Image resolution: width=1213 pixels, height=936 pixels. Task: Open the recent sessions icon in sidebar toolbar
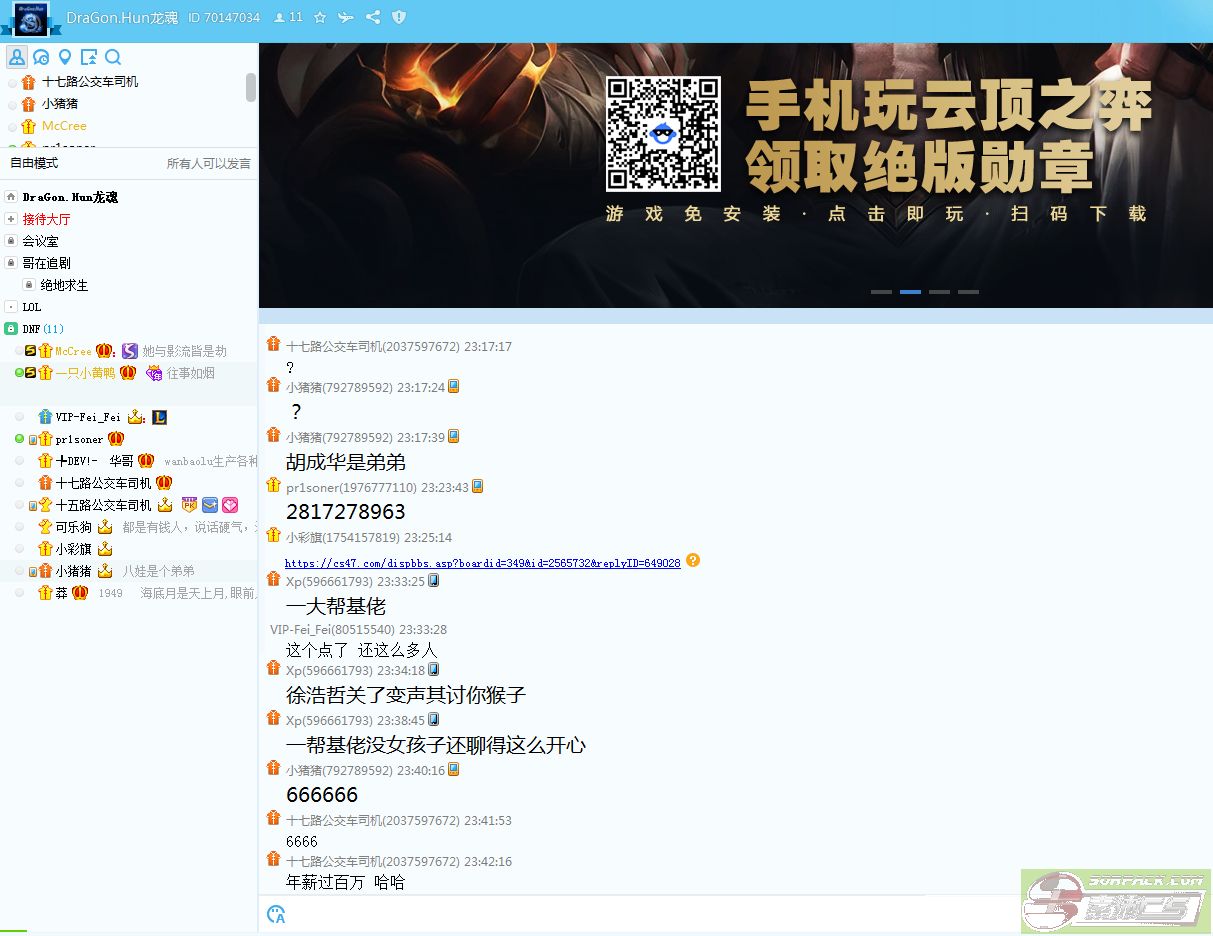[x=41, y=57]
